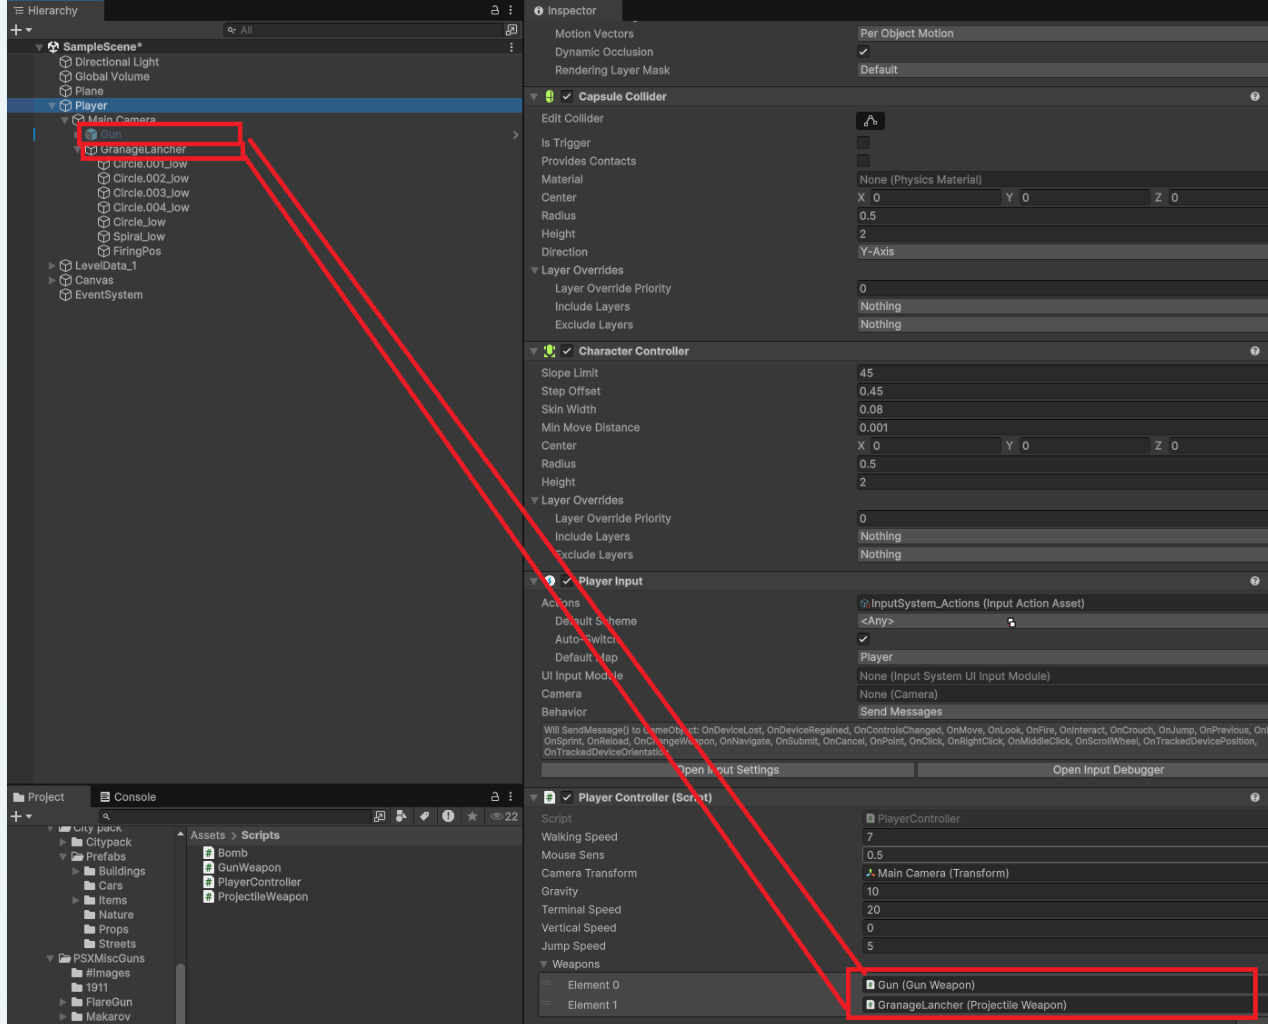Click the EventSystem object icon
Image resolution: width=1268 pixels, height=1024 pixels.
(x=66, y=295)
